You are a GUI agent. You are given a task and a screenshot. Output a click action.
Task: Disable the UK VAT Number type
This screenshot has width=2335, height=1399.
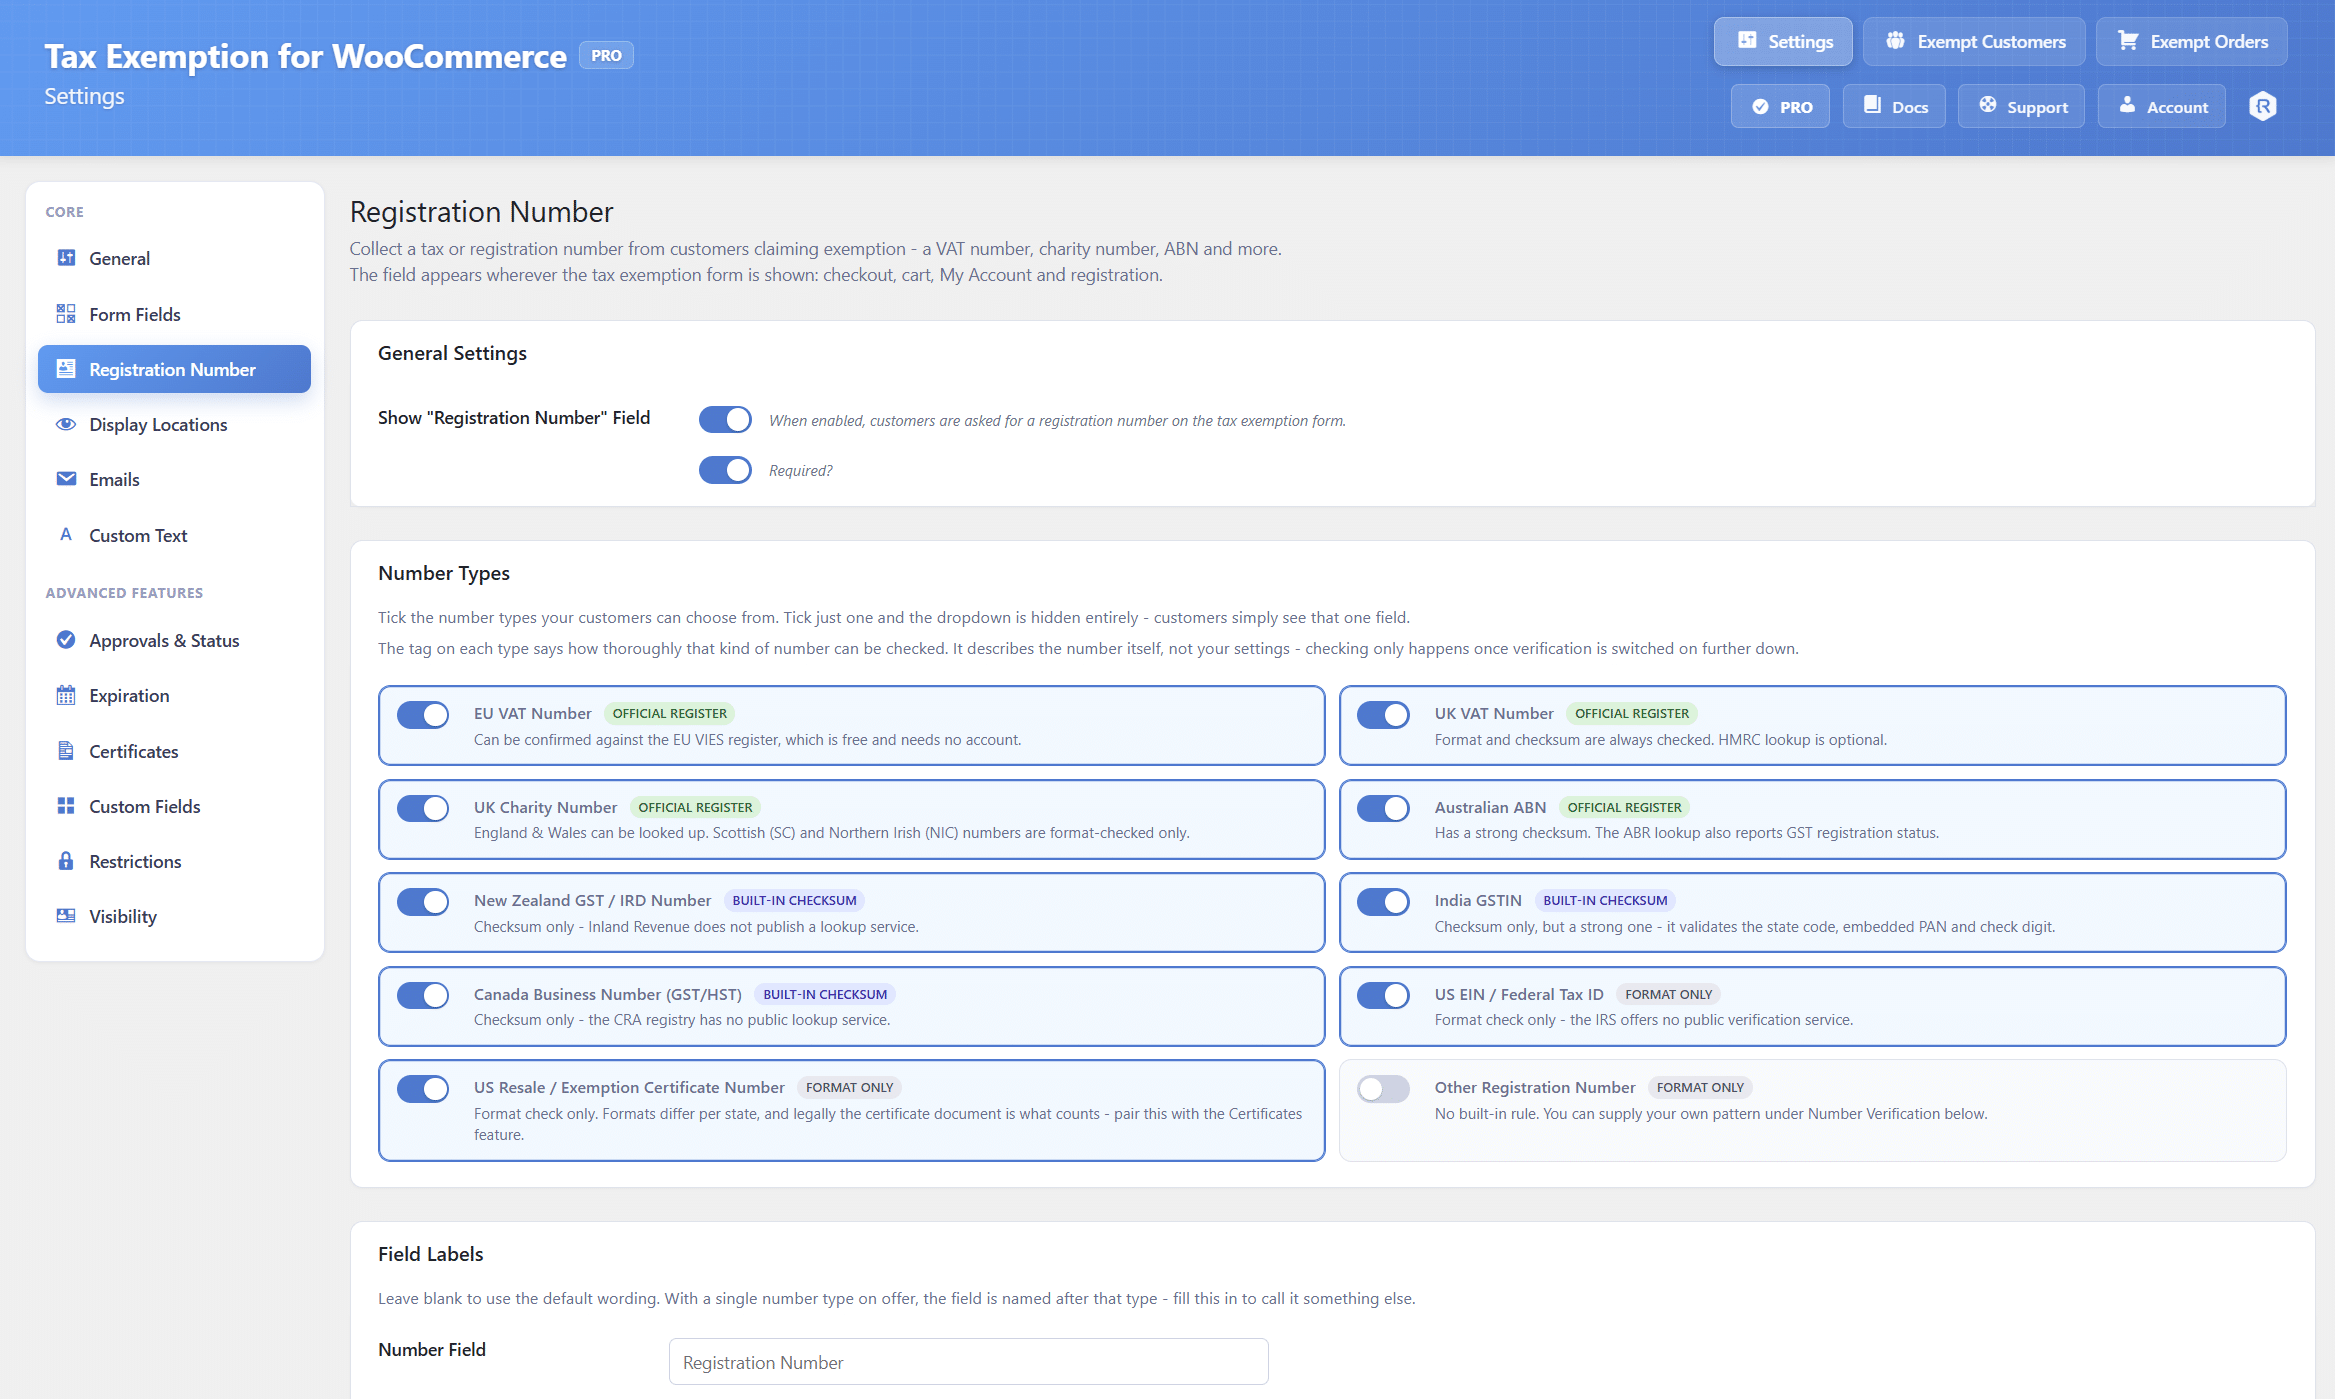pos(1383,715)
